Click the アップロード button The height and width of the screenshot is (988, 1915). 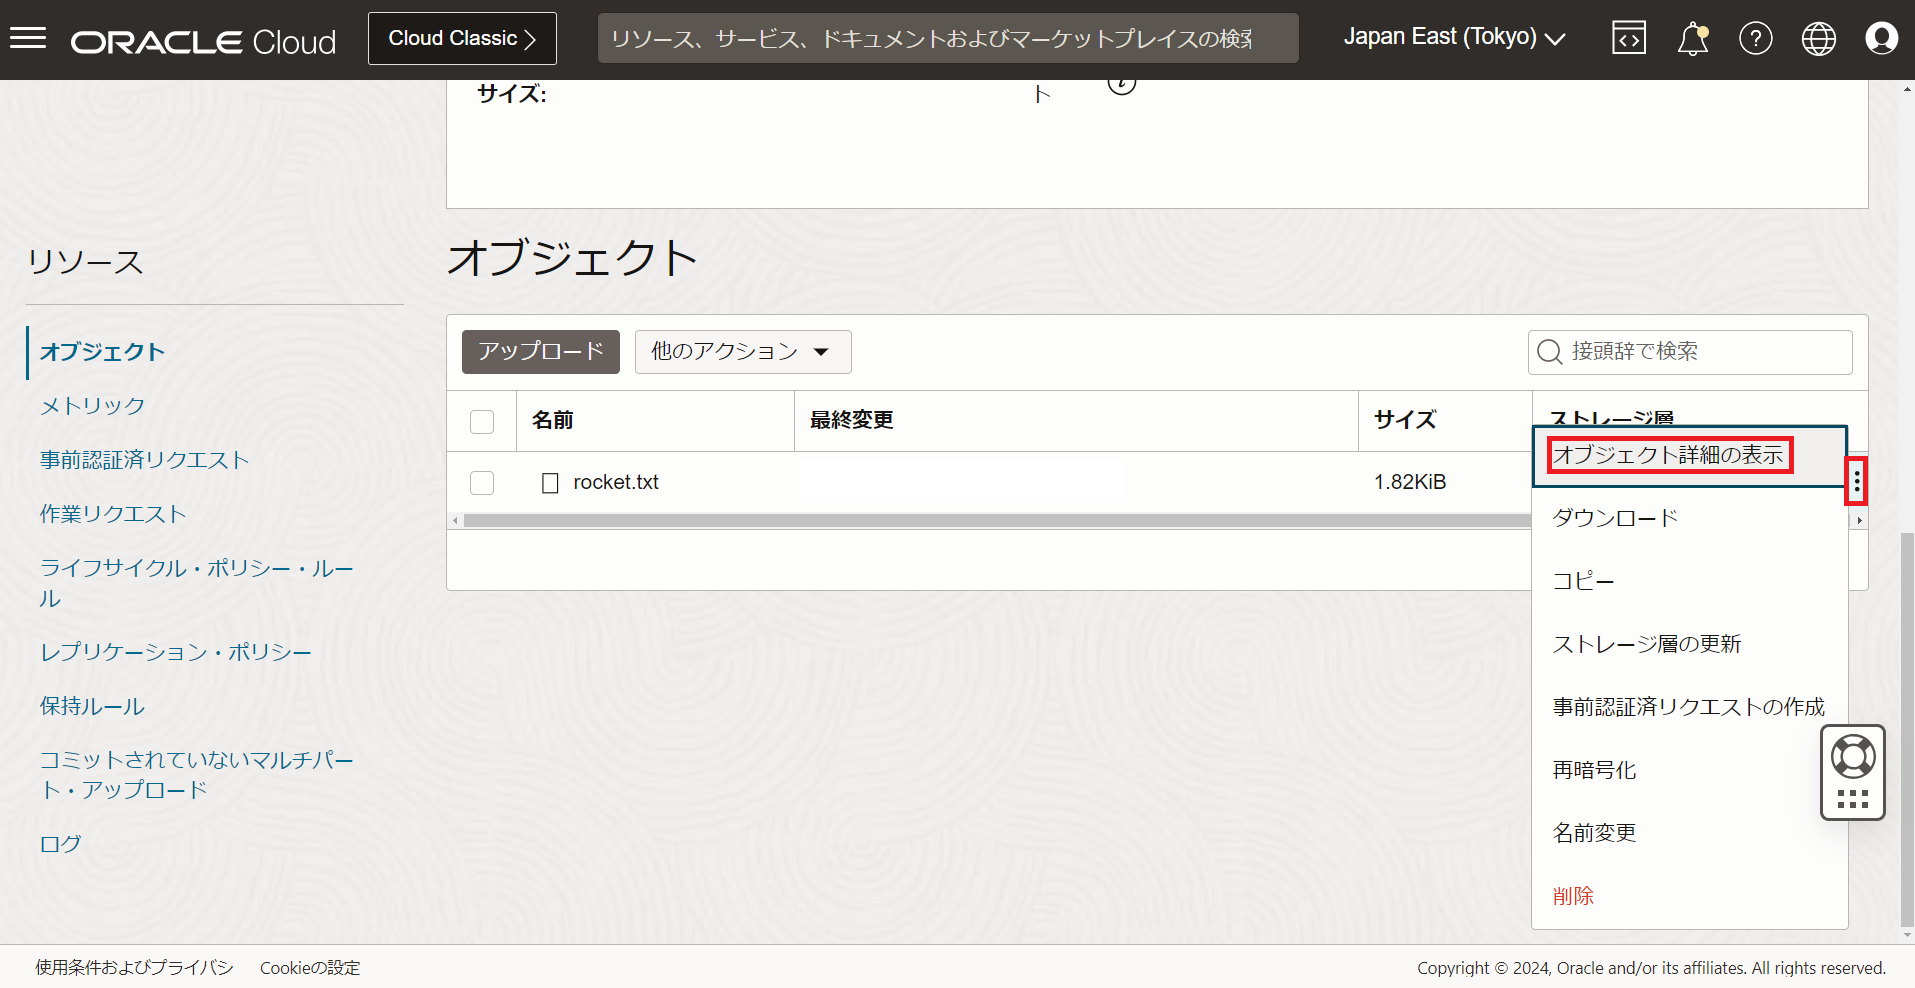click(x=540, y=352)
